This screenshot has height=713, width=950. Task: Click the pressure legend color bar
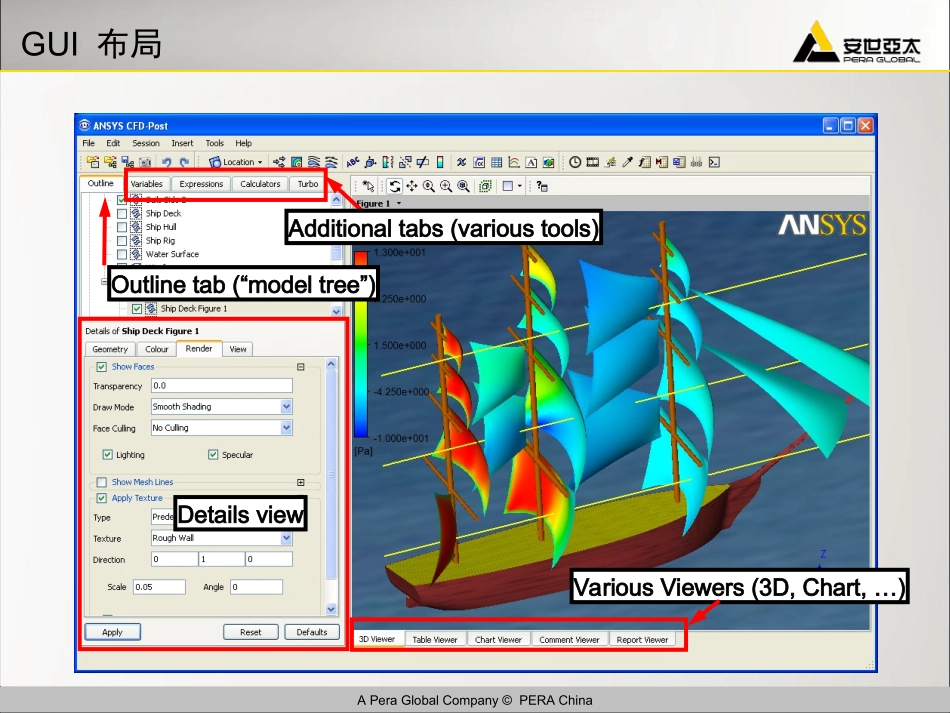pos(361,345)
